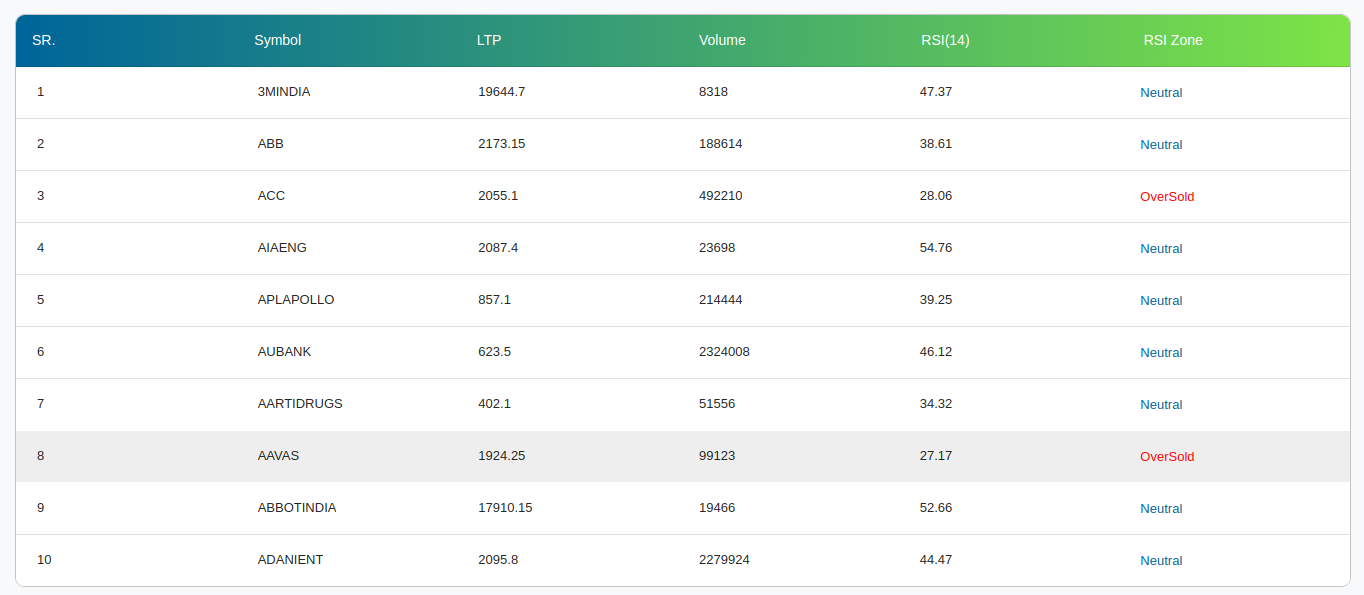Click the LTP column header
The image size is (1364, 595).
489,40
